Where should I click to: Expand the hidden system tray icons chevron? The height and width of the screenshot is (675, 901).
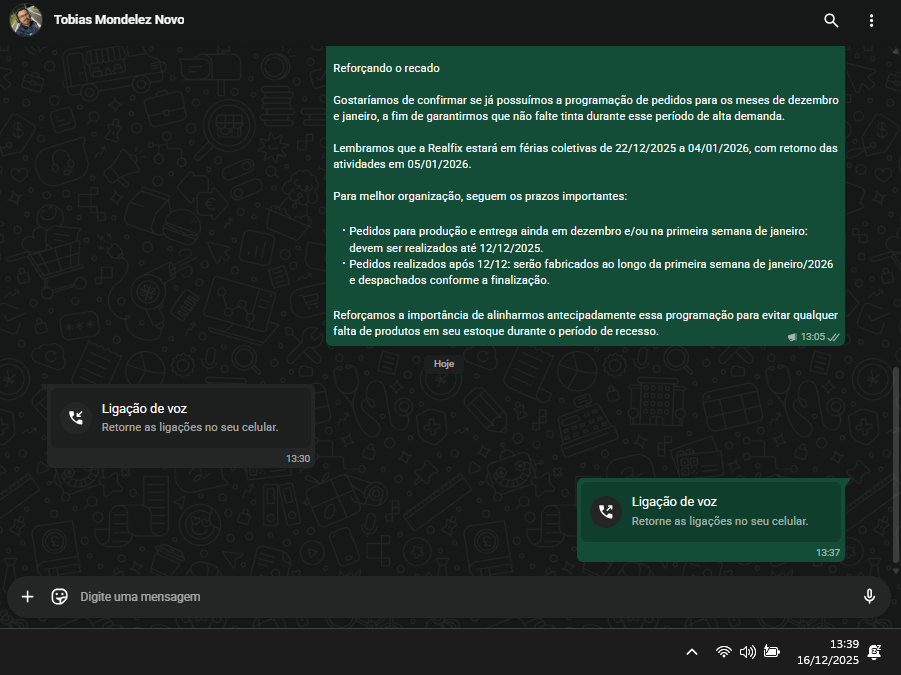691,652
